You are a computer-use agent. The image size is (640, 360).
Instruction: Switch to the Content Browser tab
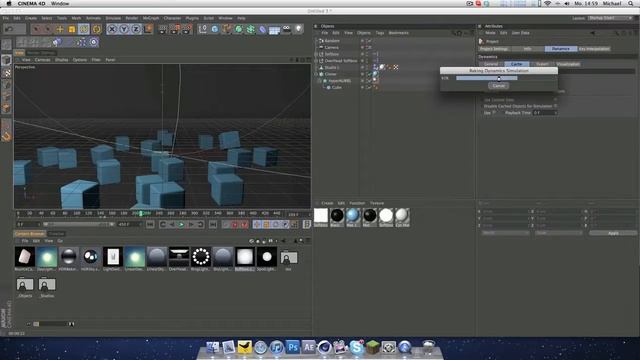click(29, 234)
